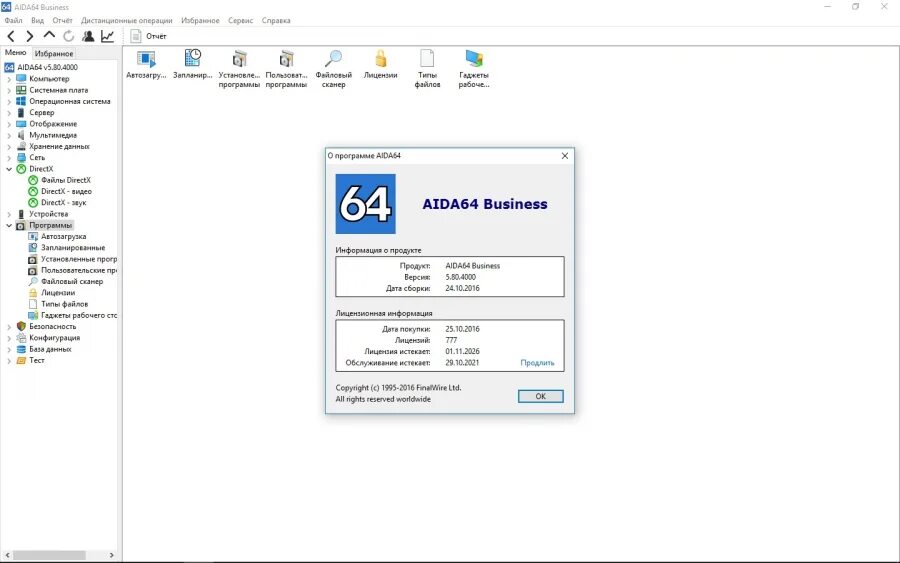Open the Автозагрузка icon in main pane
Image resolution: width=900 pixels, height=563 pixels.
point(146,64)
